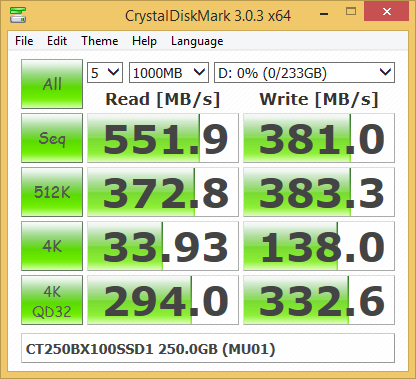The image size is (416, 379).
Task: Expand the test count dropdown showing 5
Action: (x=105, y=72)
